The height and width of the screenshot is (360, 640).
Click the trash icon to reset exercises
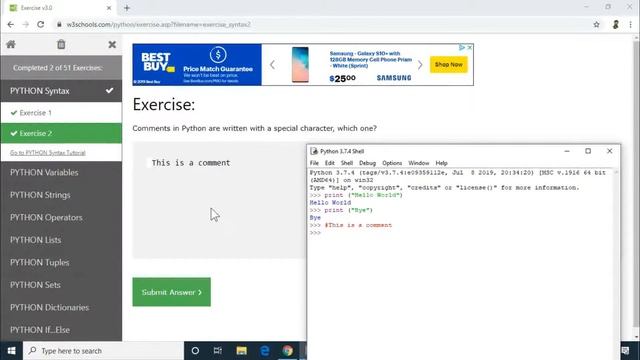[61, 44]
